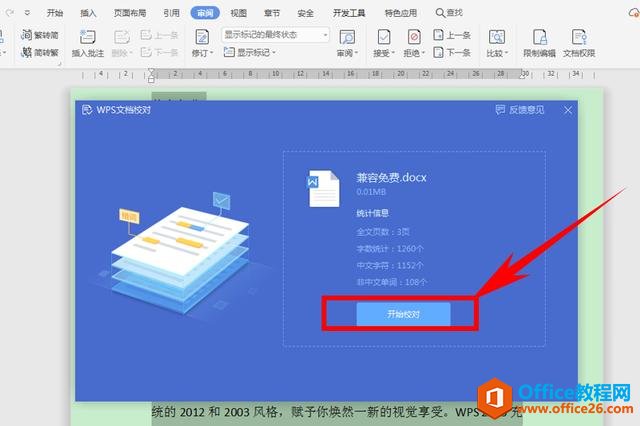The height and width of the screenshot is (426, 640).
Task: Expand the 修订 dropdown arrow
Action: [x=211, y=53]
